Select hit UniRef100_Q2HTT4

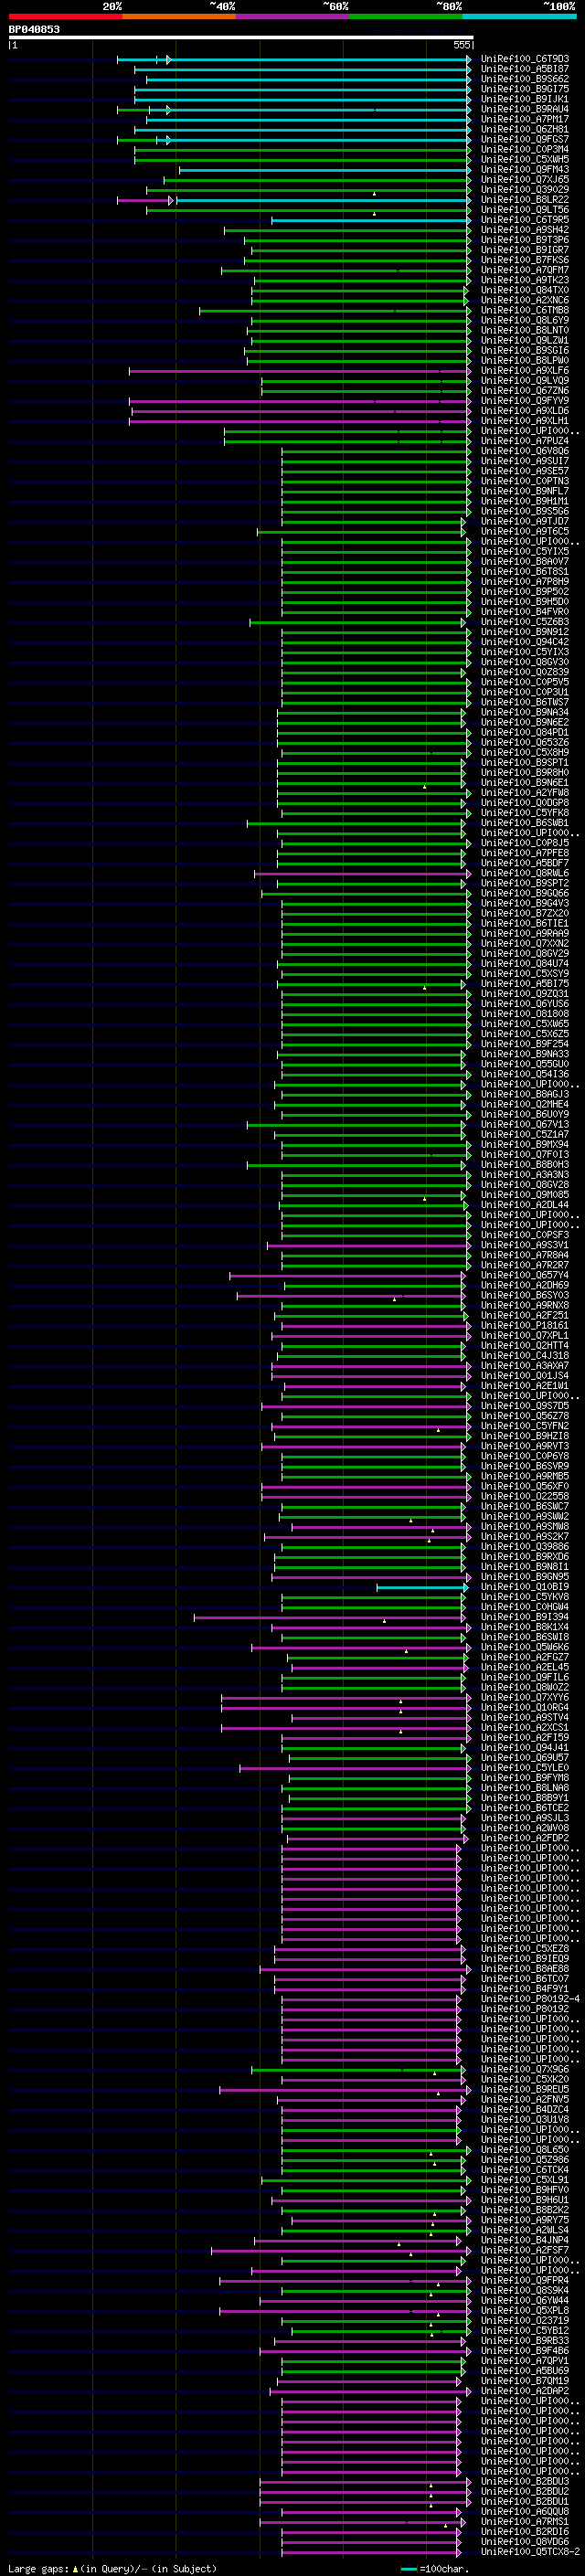524,1346
